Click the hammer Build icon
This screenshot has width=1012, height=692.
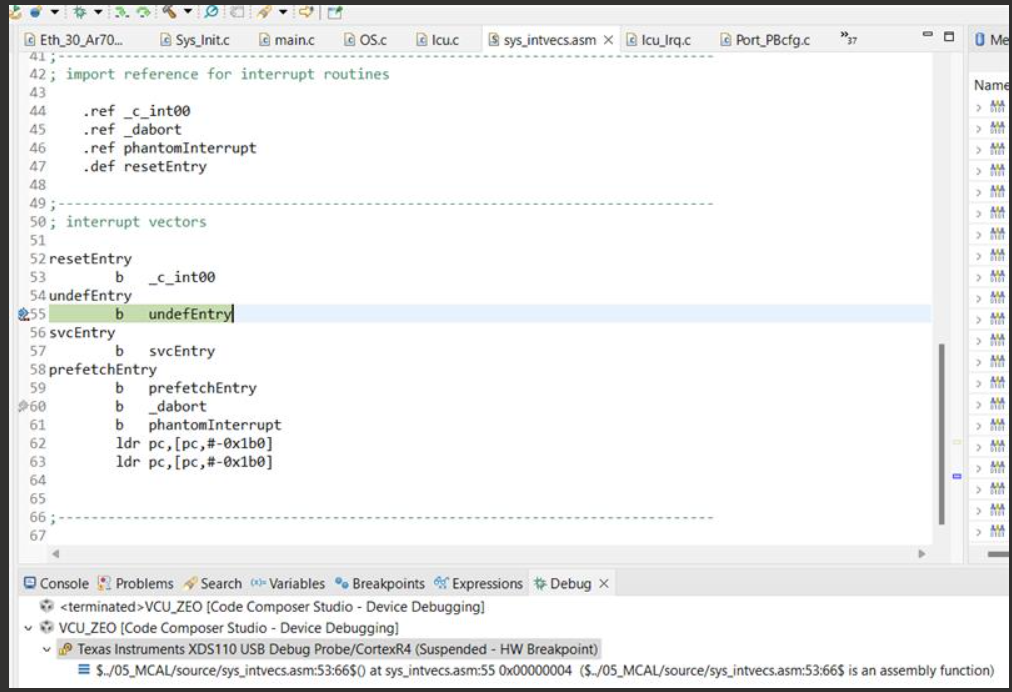pyautogui.click(x=169, y=11)
